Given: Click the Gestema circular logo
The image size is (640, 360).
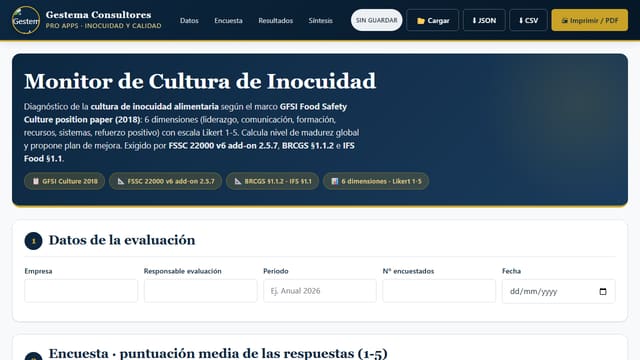Looking at the screenshot, I should click(26, 20).
